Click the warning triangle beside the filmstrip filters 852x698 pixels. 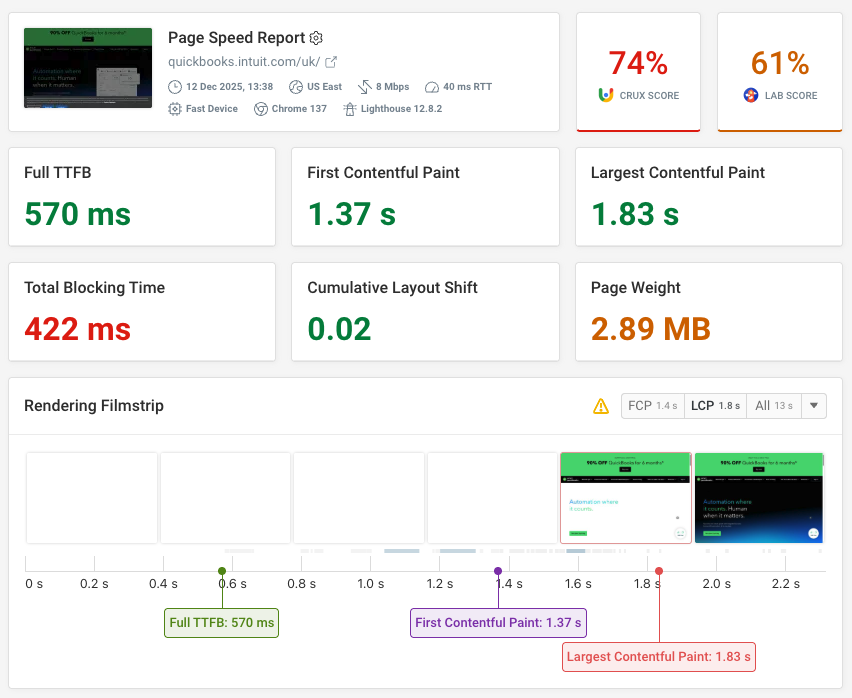pos(601,406)
